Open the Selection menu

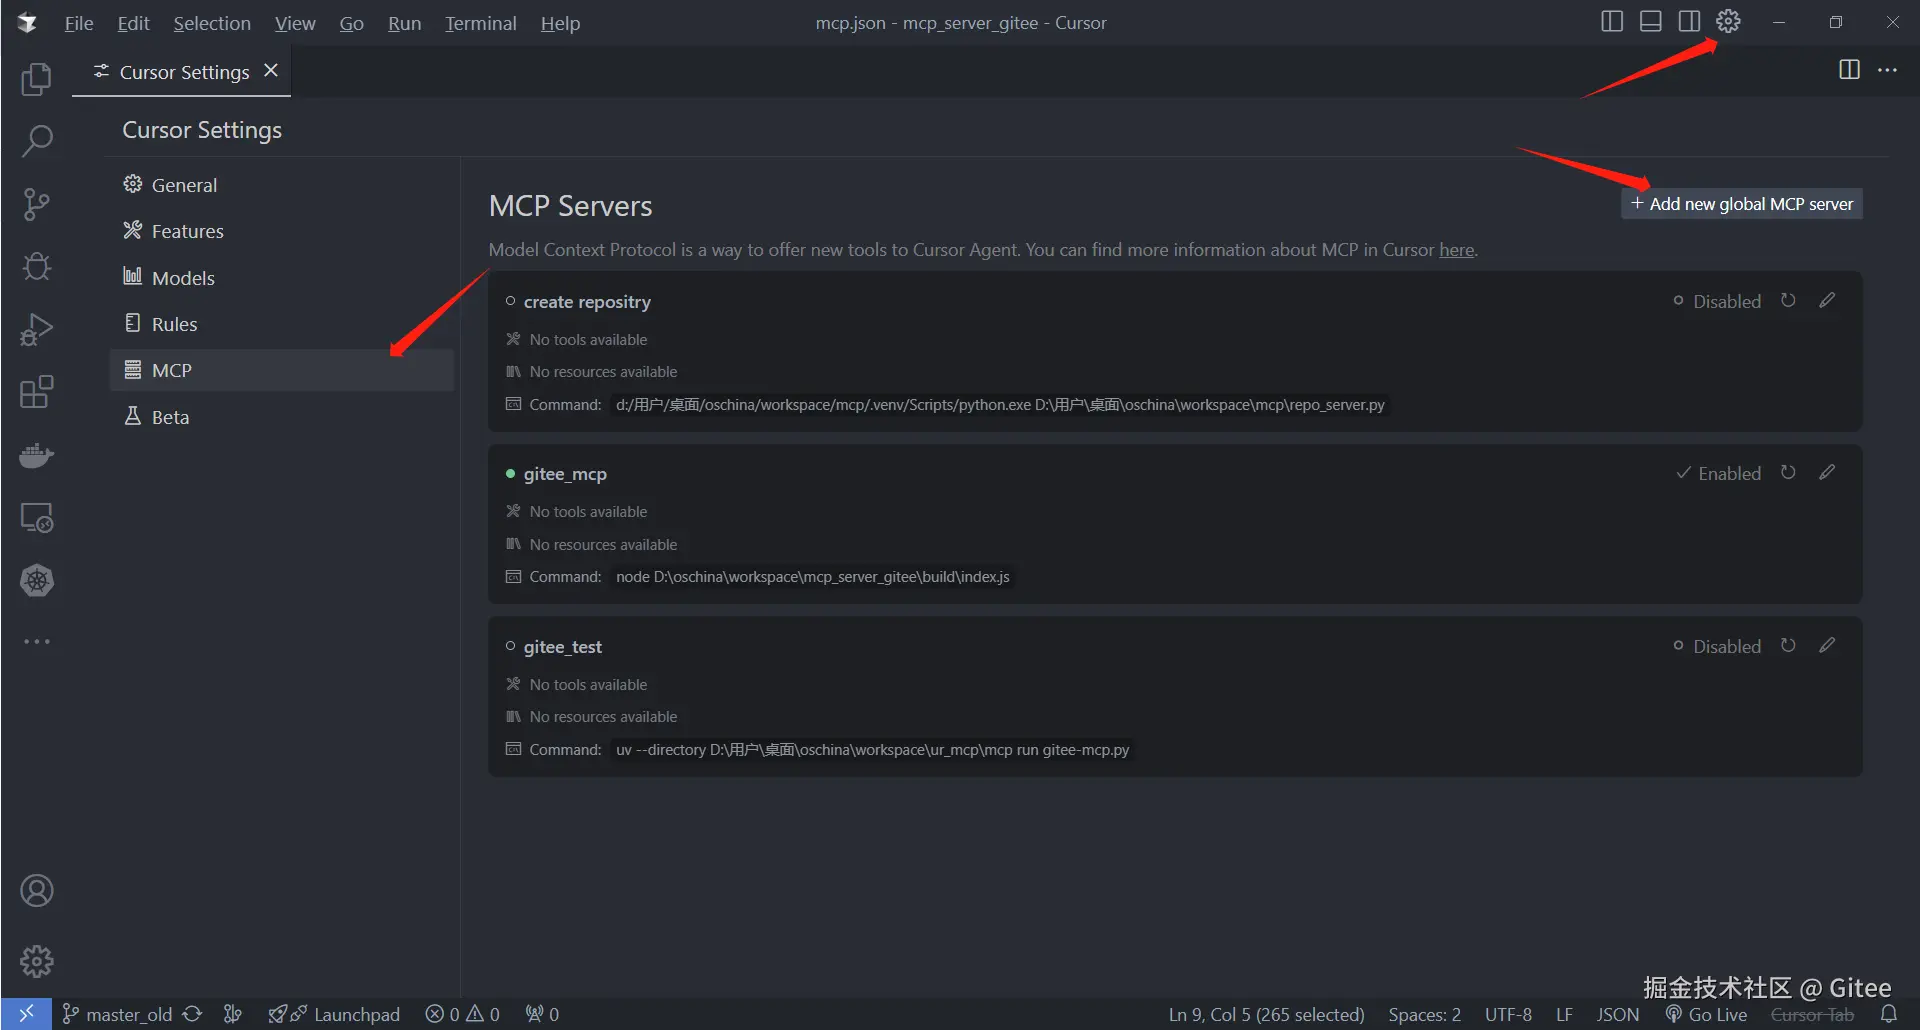[x=212, y=23]
